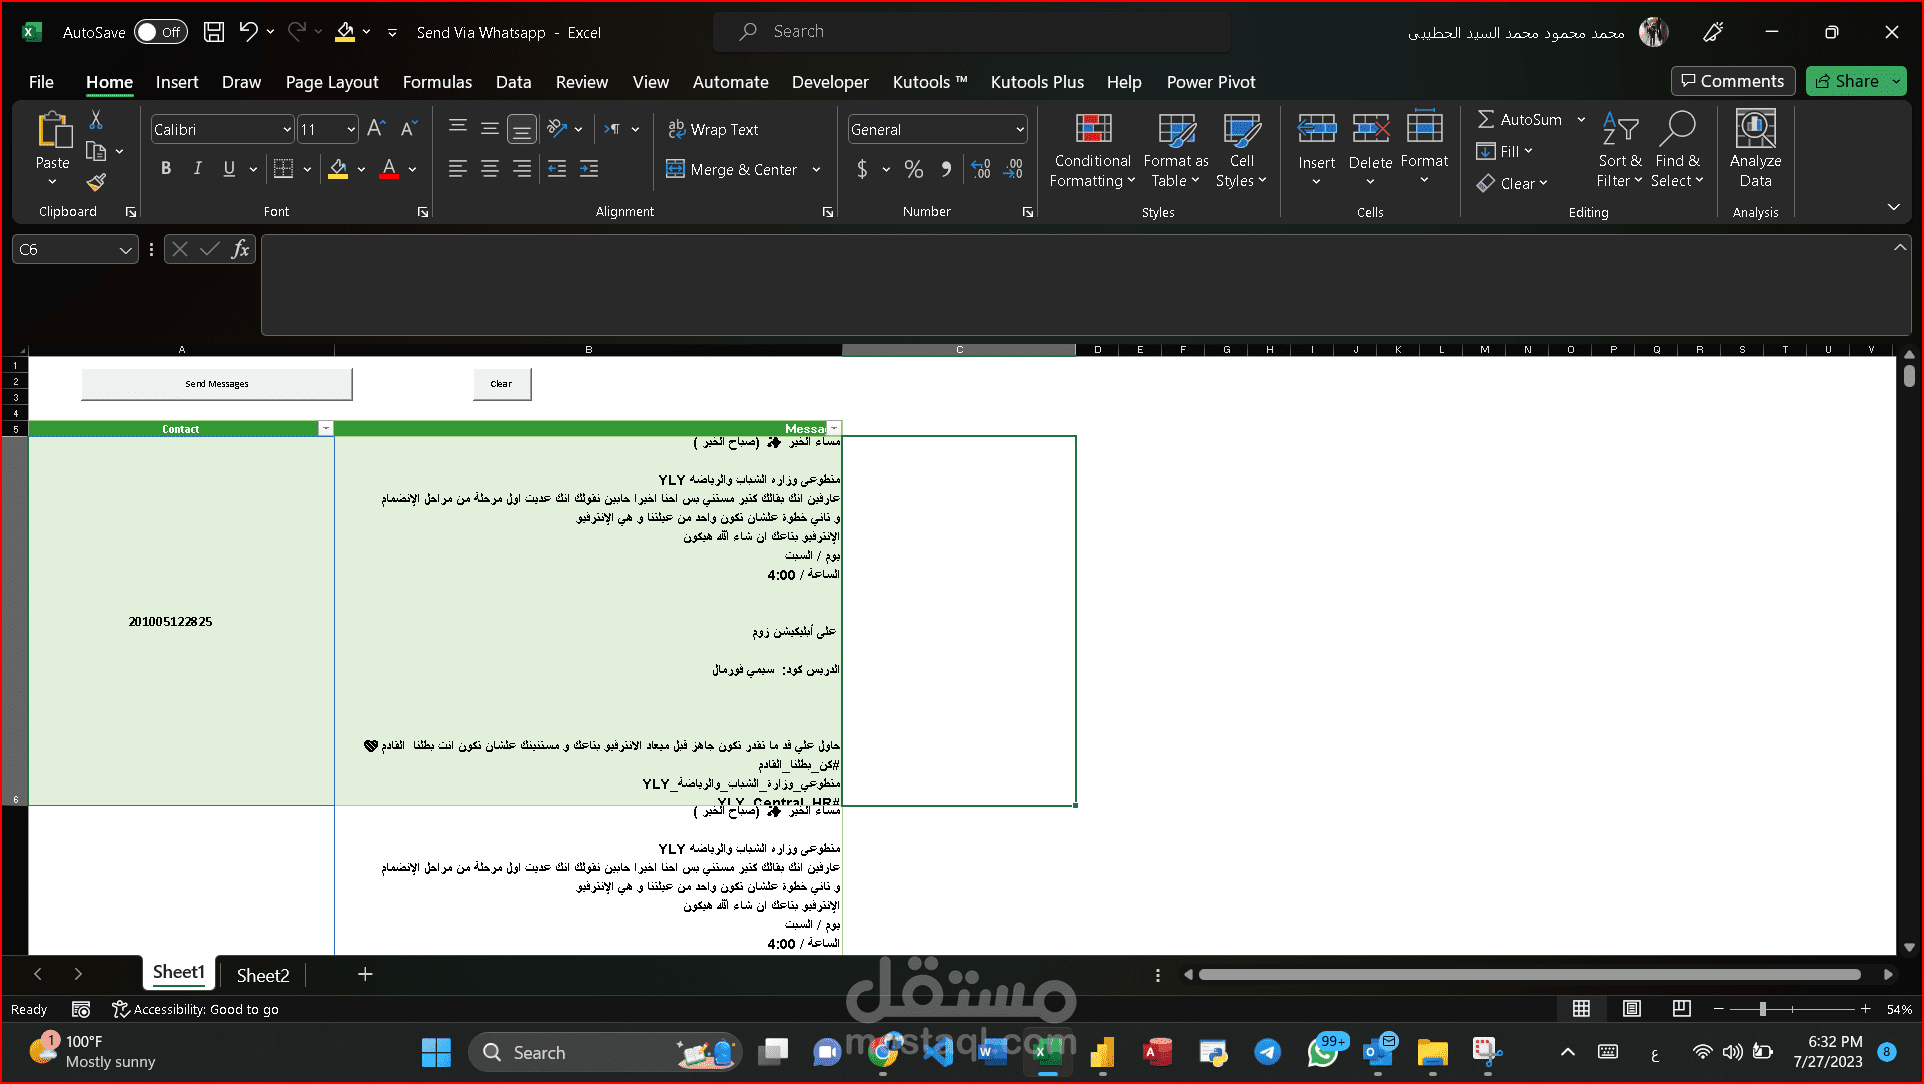The width and height of the screenshot is (1924, 1084).
Task: Switch to the Formulas ribbon tab
Action: tap(437, 82)
